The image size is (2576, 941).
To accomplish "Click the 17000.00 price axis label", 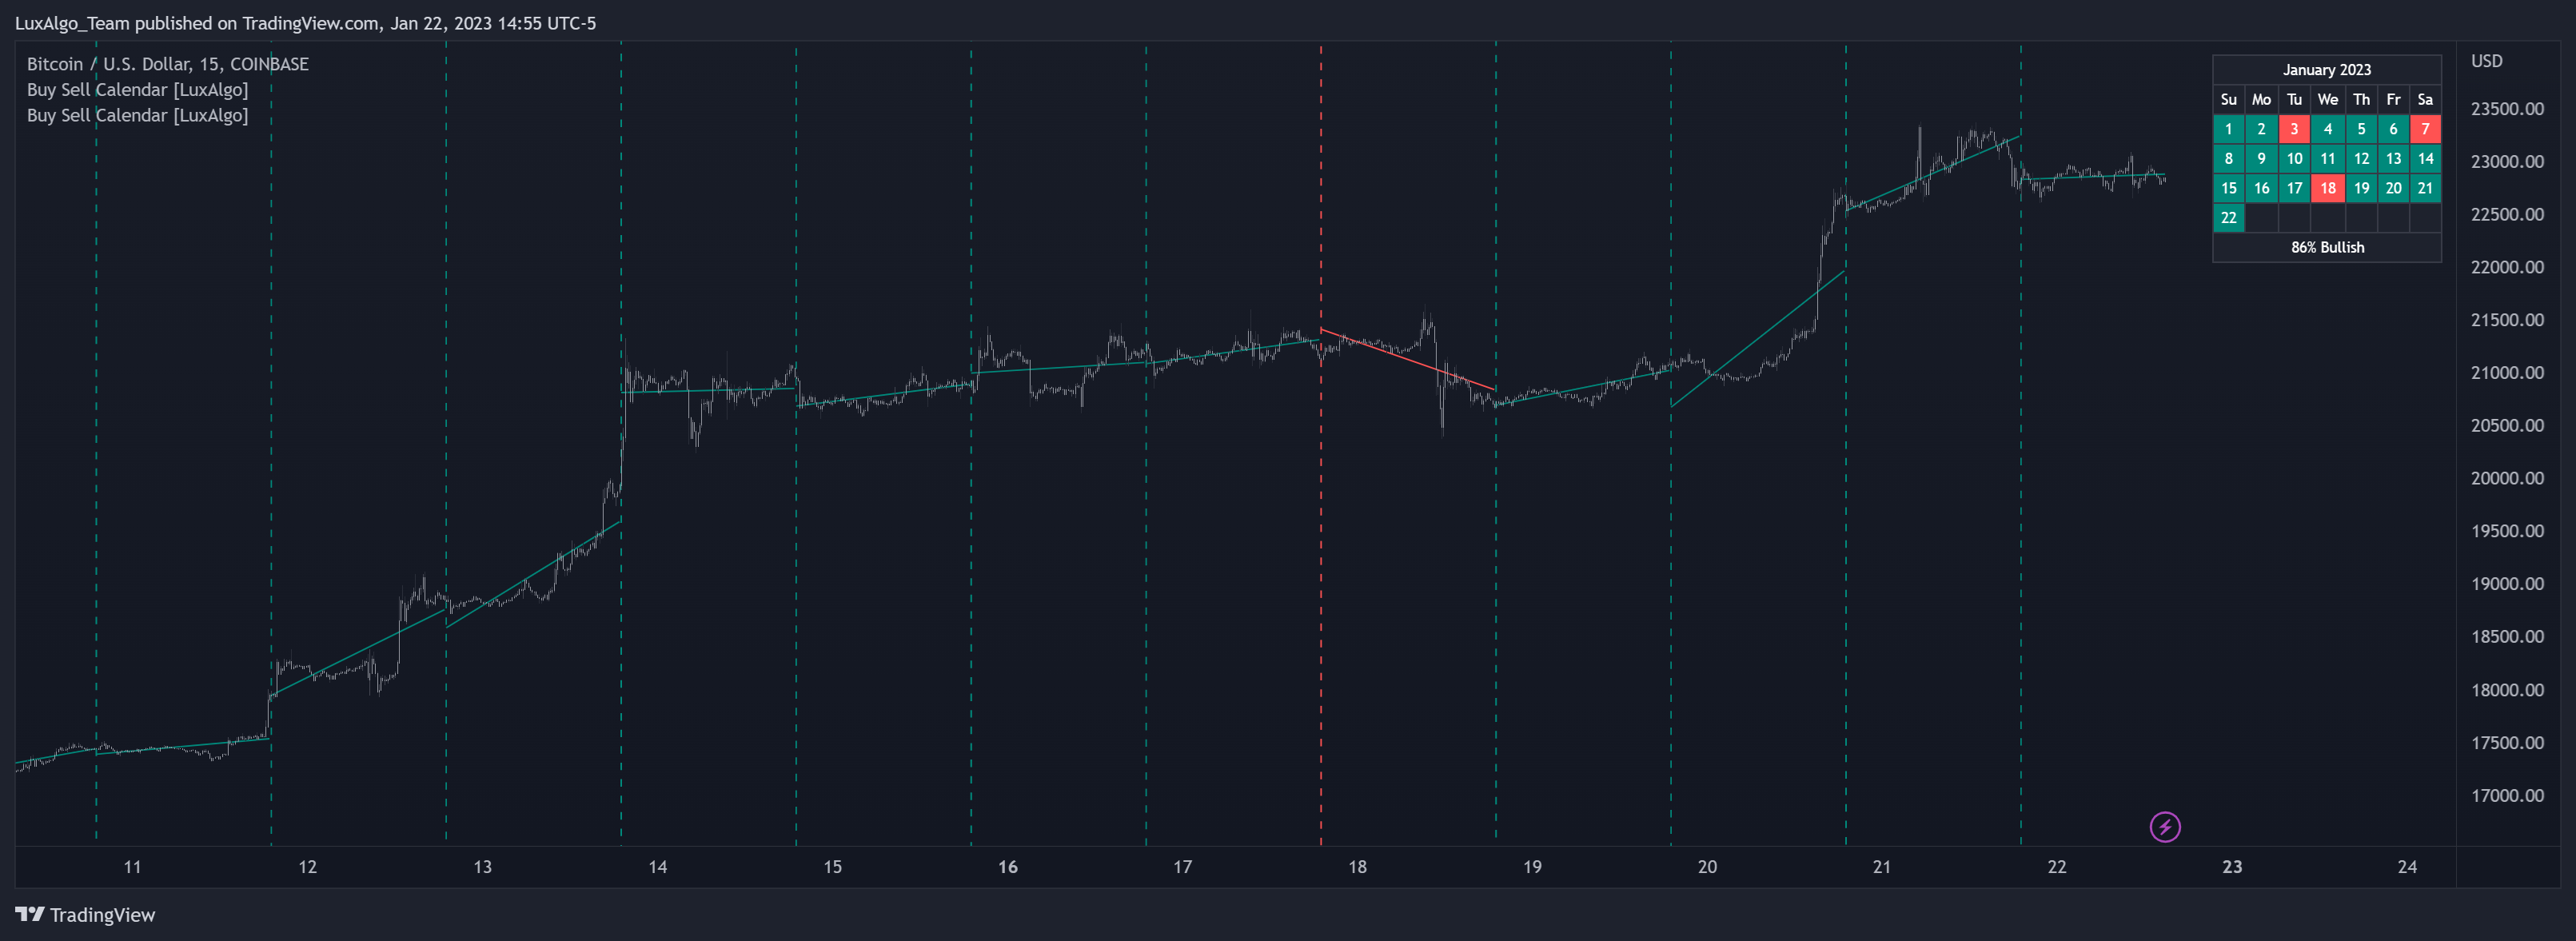I will pos(2507,796).
